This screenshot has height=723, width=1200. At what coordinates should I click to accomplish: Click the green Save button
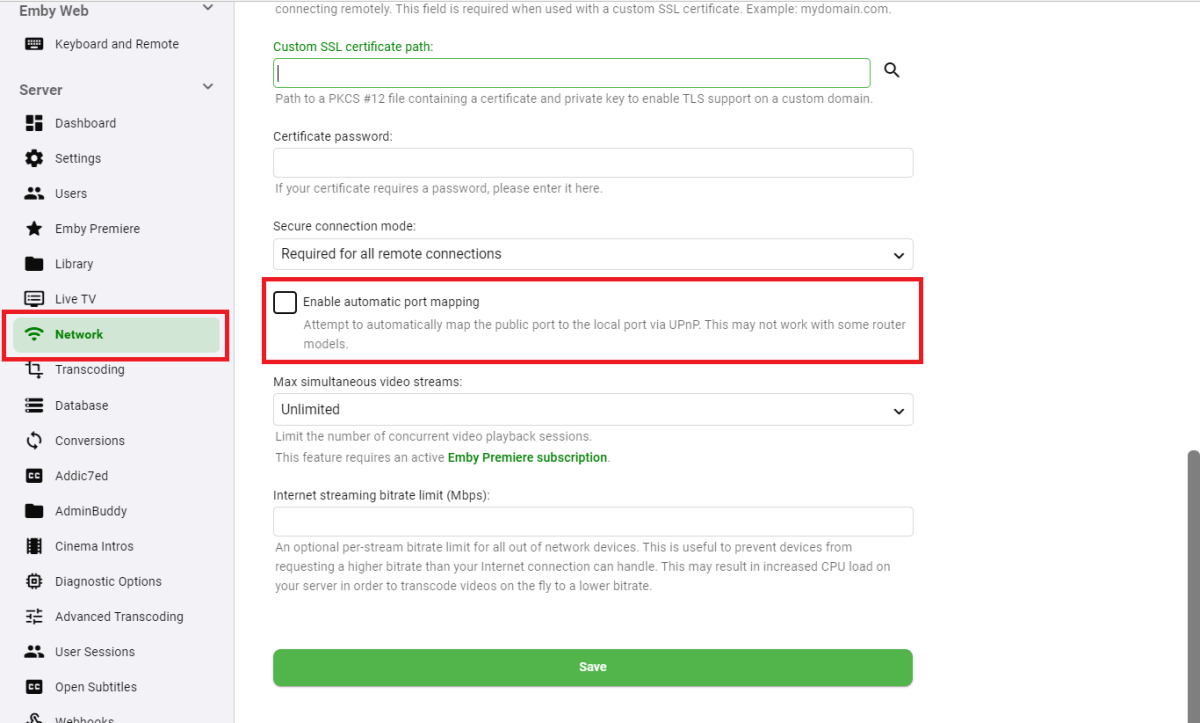click(x=592, y=667)
